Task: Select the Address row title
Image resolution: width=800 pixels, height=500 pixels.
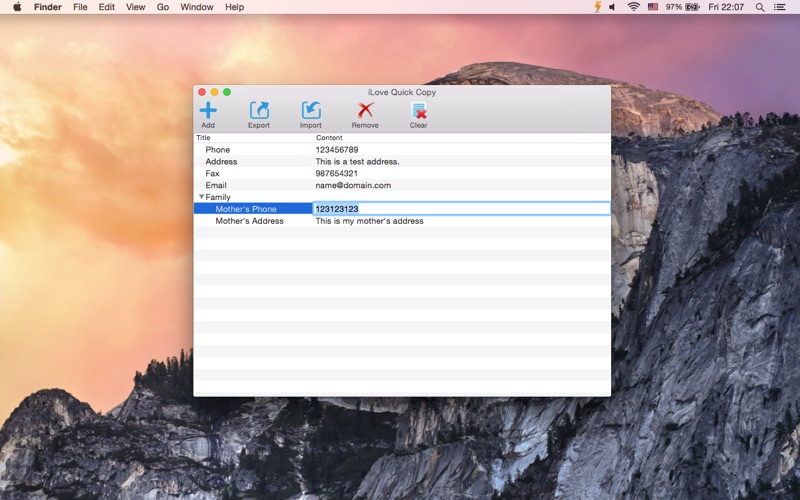Action: [221, 161]
